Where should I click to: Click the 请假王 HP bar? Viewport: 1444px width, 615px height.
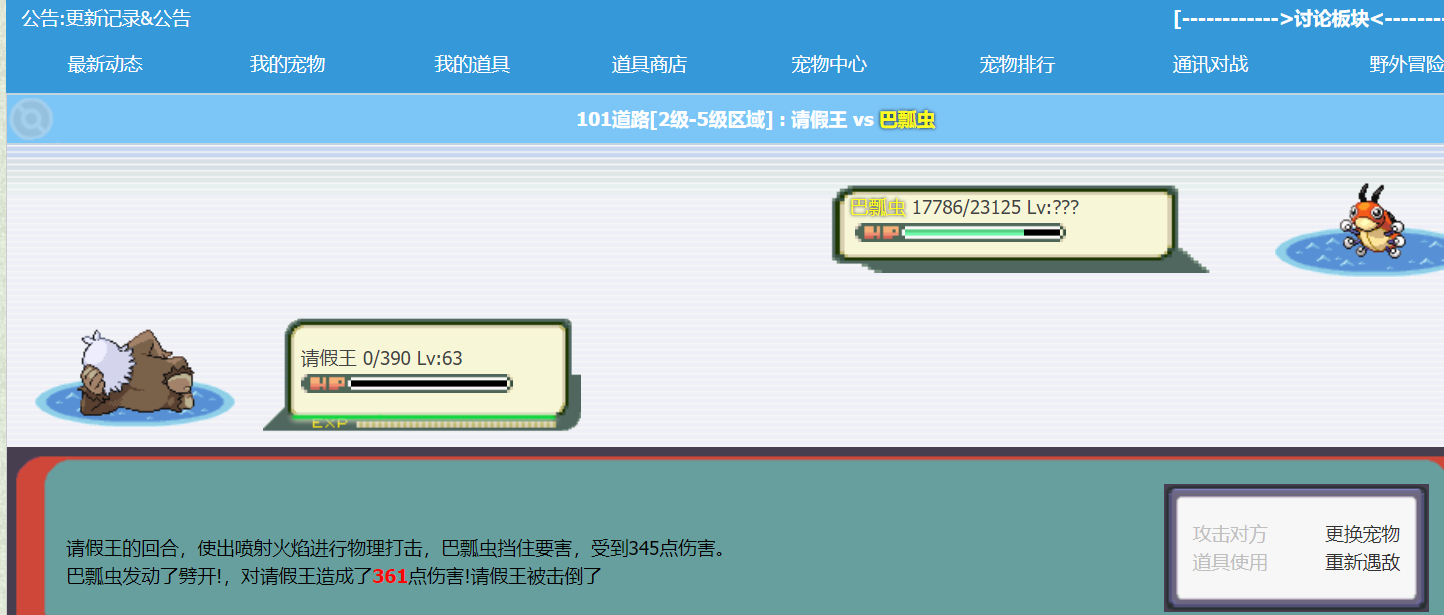[406, 383]
